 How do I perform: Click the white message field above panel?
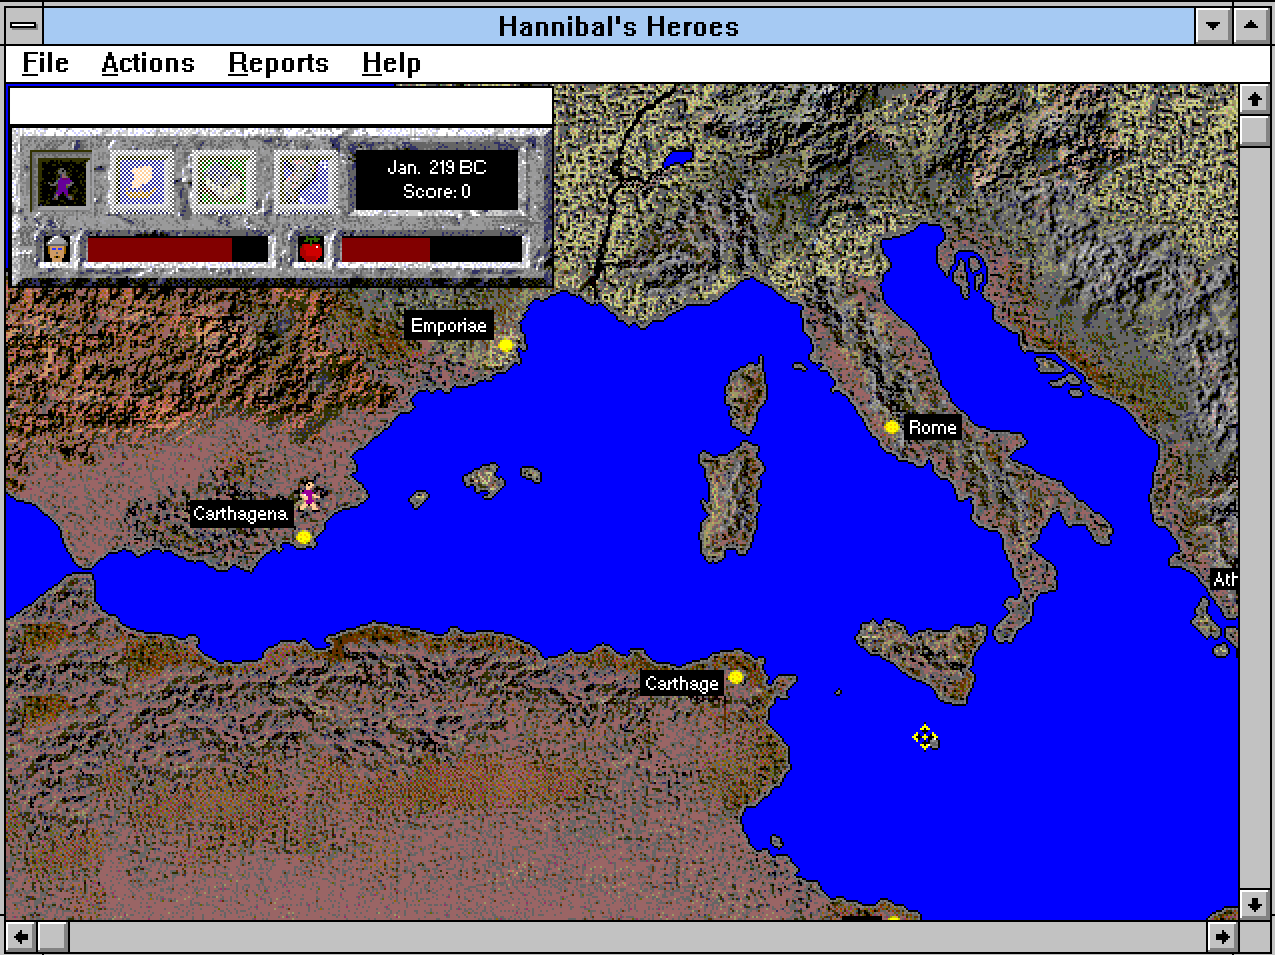(x=281, y=105)
